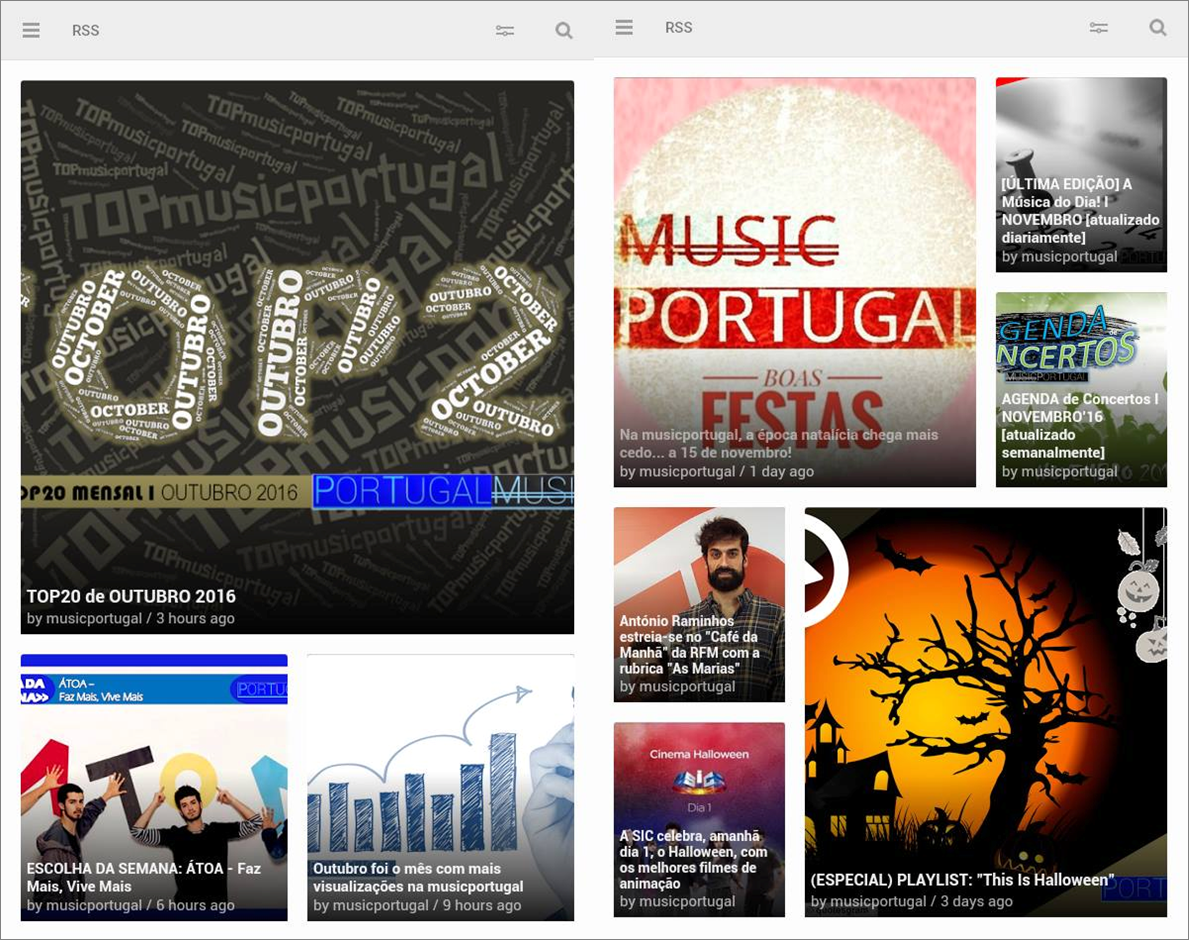This screenshot has height=940, width=1189.
Task: Click the filter sliders icon in right panel
Action: (x=1098, y=28)
